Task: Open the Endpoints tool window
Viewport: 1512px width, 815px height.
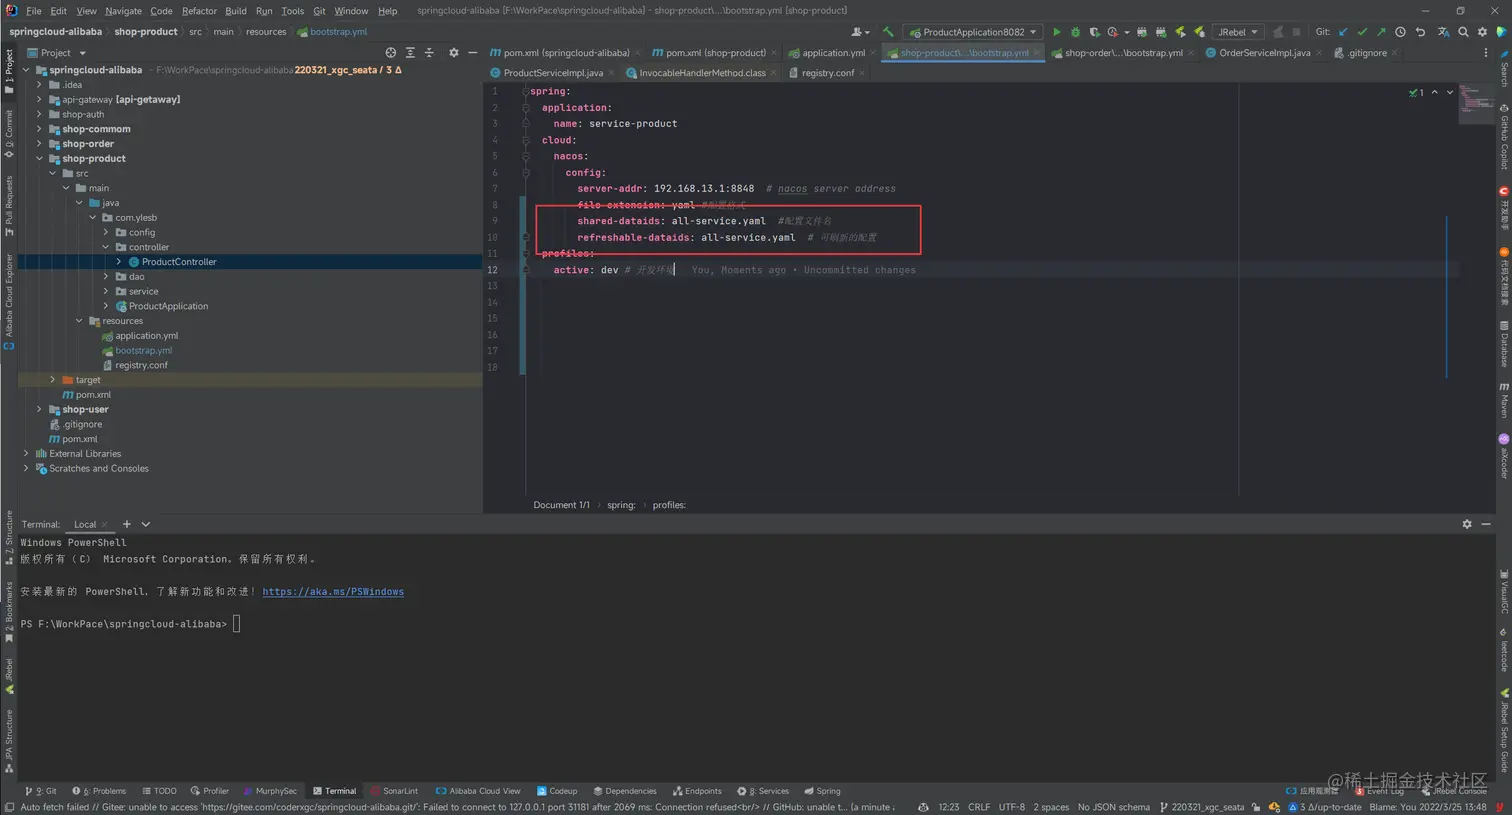Action: tap(697, 791)
